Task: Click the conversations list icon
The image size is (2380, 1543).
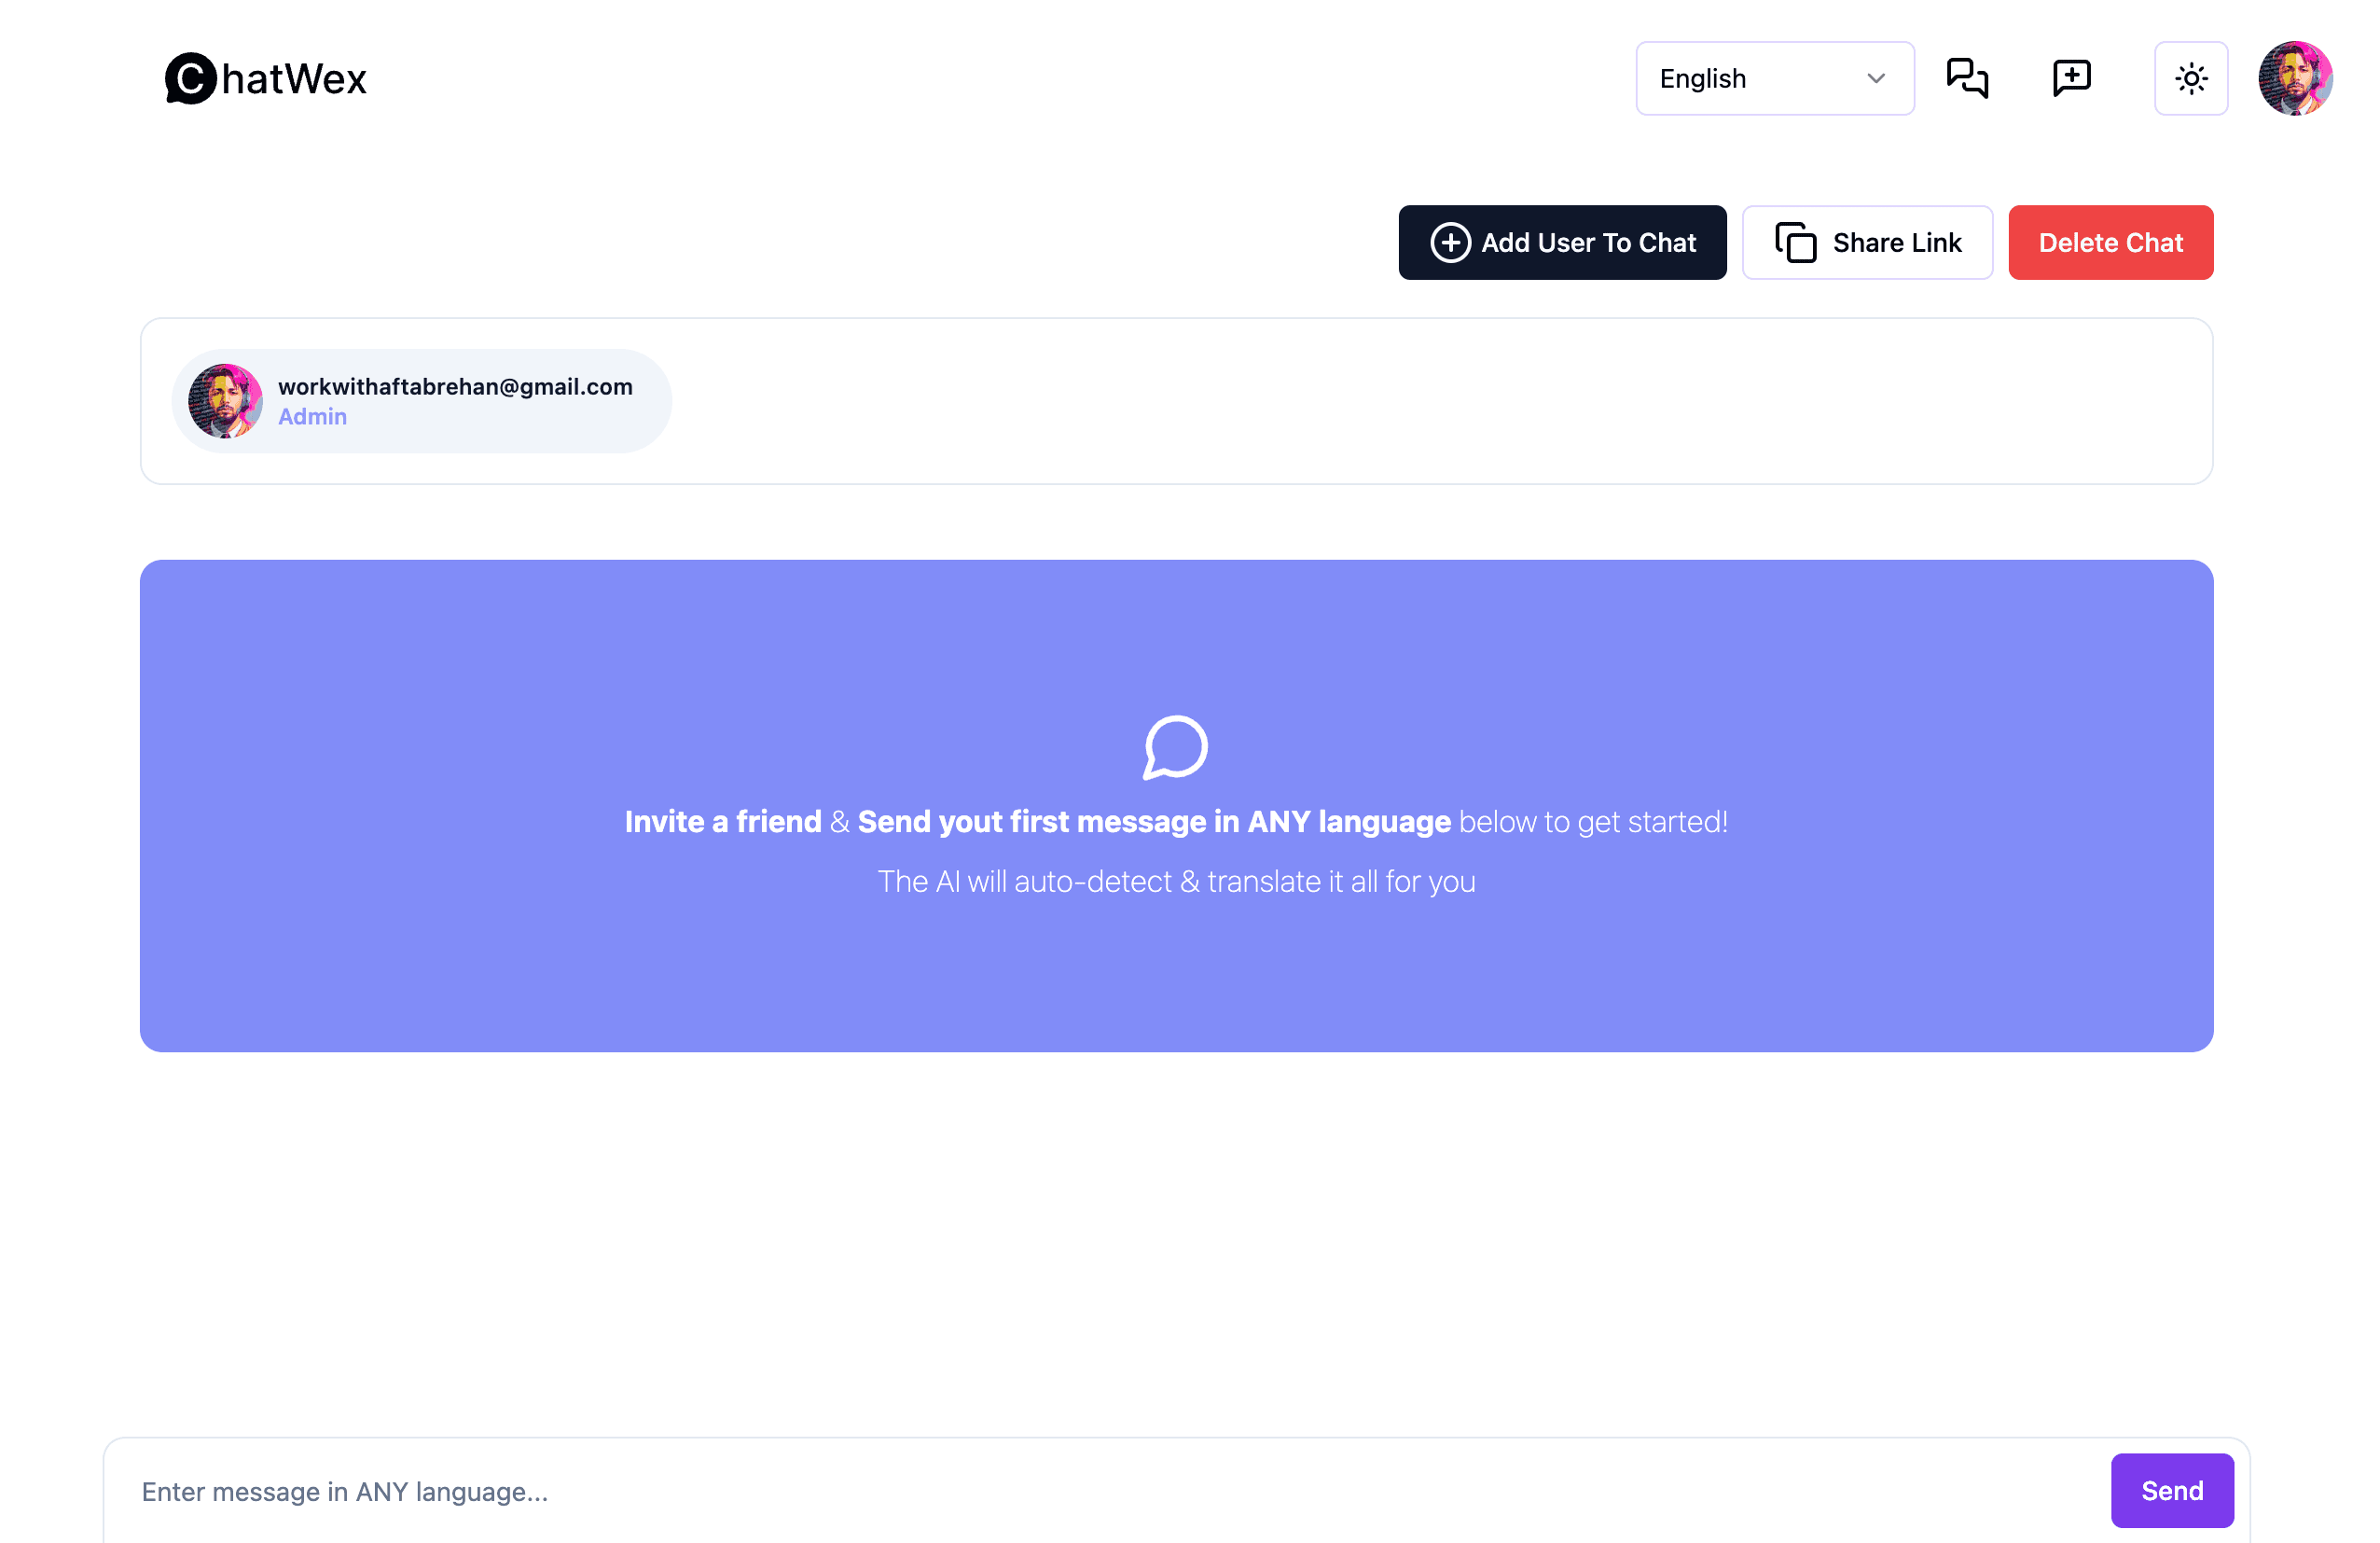Action: 1967,76
